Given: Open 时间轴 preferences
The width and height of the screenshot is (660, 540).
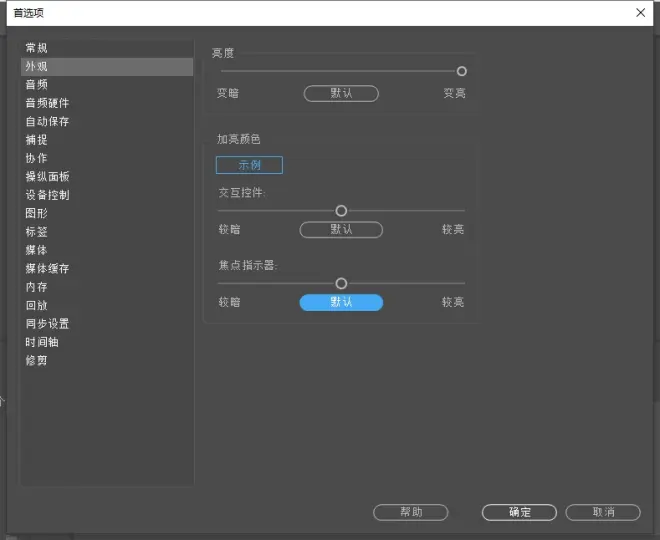Looking at the screenshot, I should [x=41, y=342].
